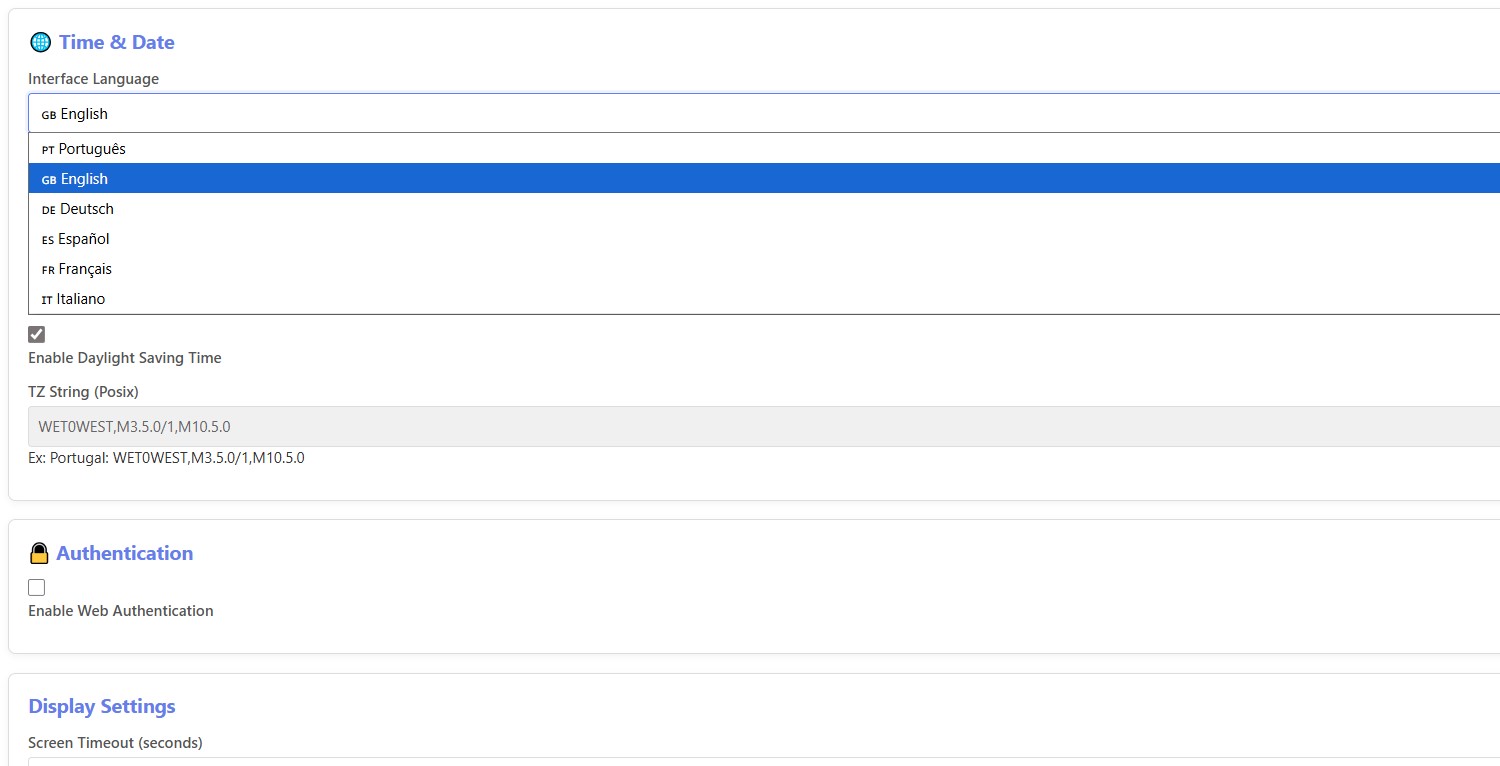
Task: Click the padlock icon next to Authentication
Action: pyautogui.click(x=39, y=553)
